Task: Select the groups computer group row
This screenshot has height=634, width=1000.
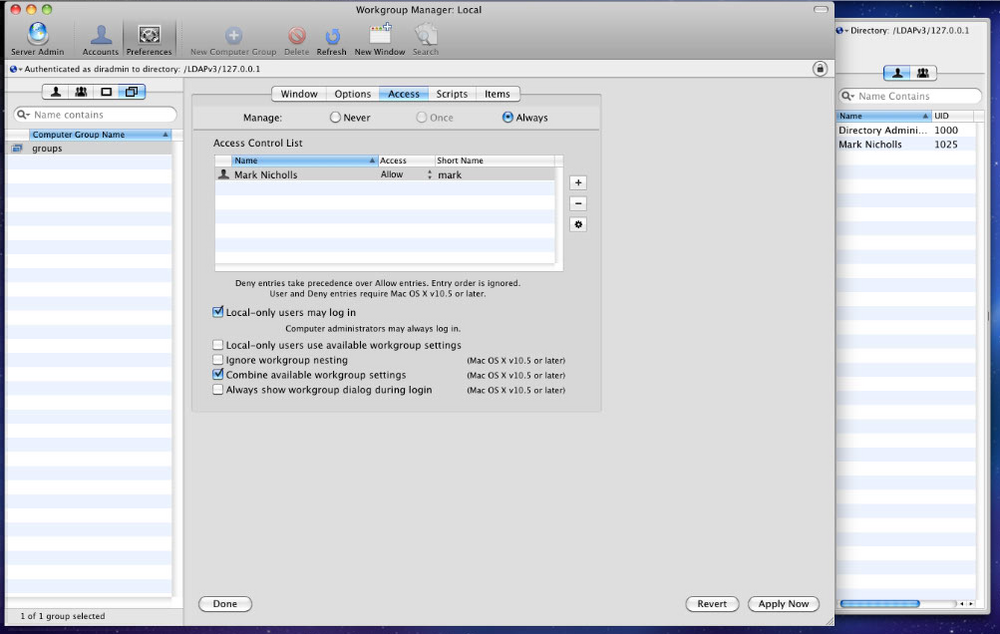Action: click(89, 148)
